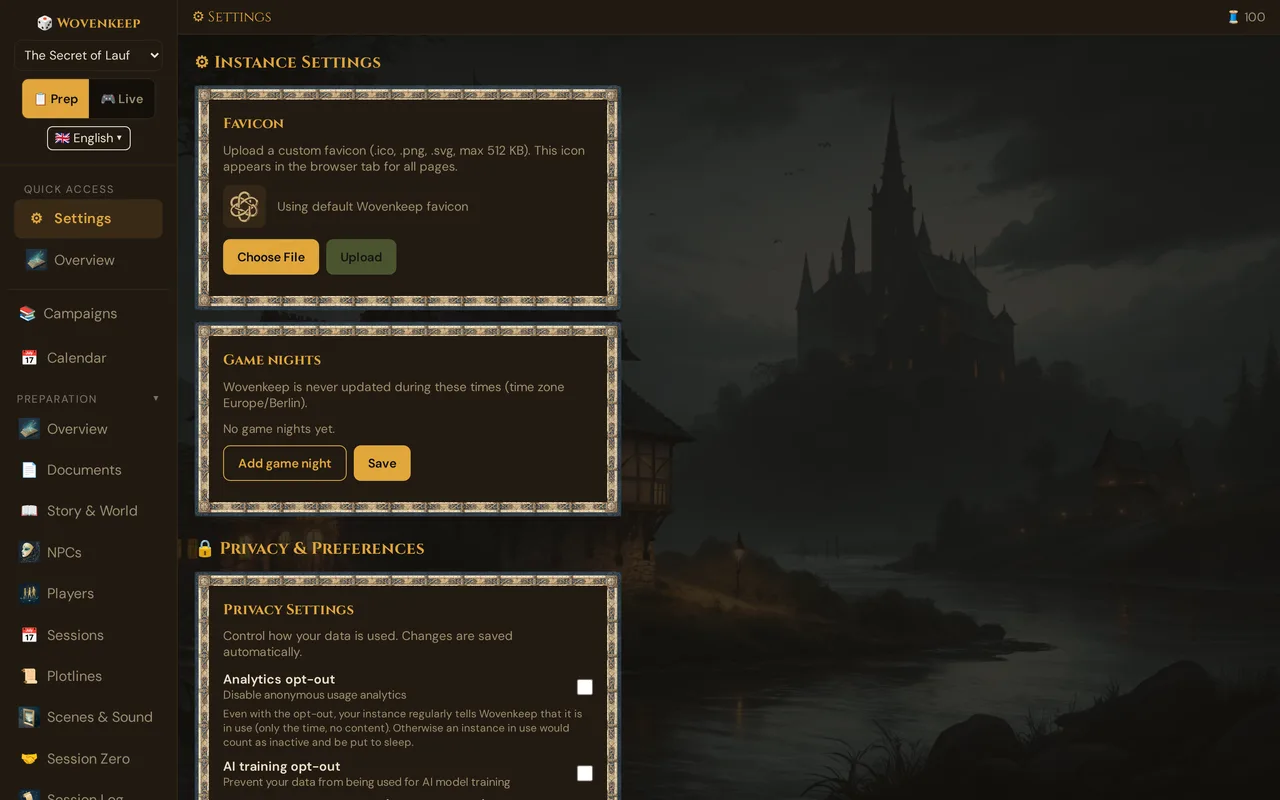
Task: Click the Preparation Overview icon
Action: (29, 429)
